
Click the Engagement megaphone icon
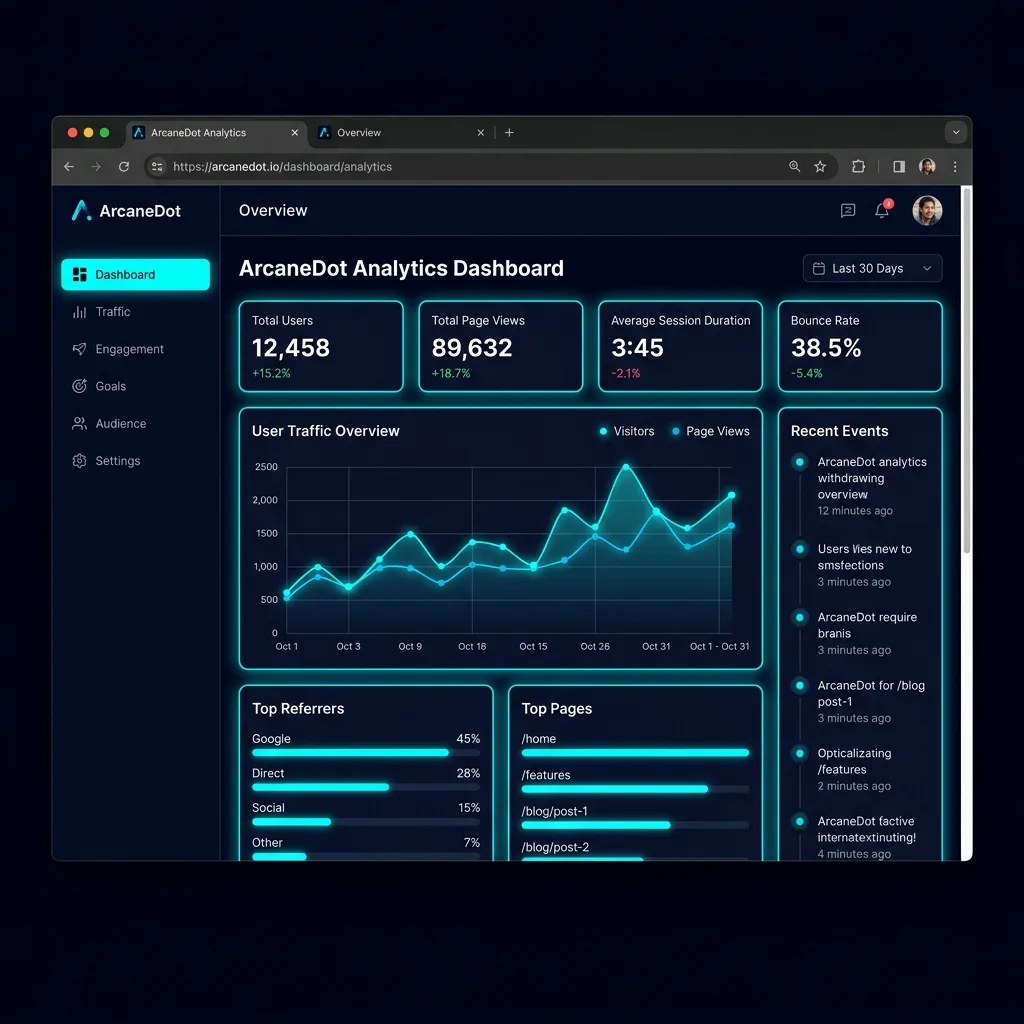click(x=79, y=349)
